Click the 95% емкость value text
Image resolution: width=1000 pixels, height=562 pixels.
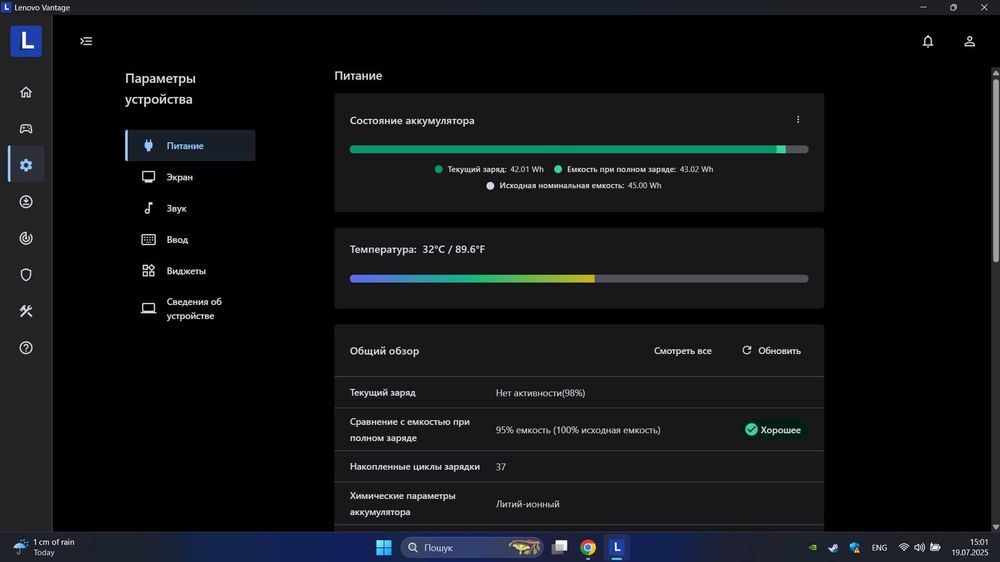(x=578, y=430)
